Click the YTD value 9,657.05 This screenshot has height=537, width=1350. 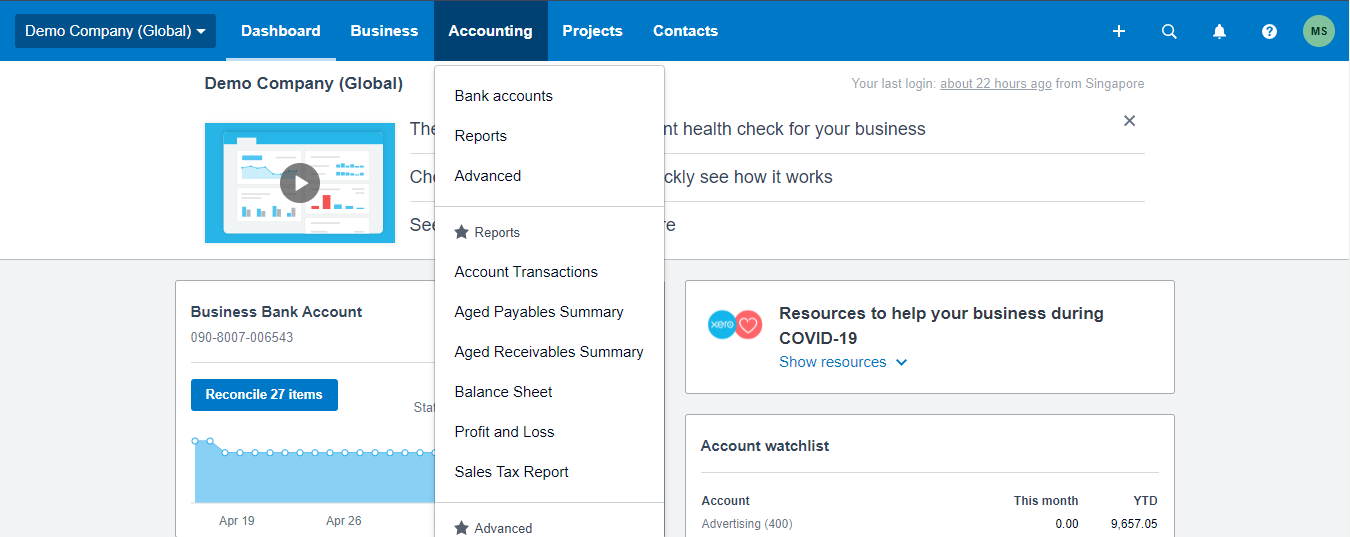(x=1133, y=524)
